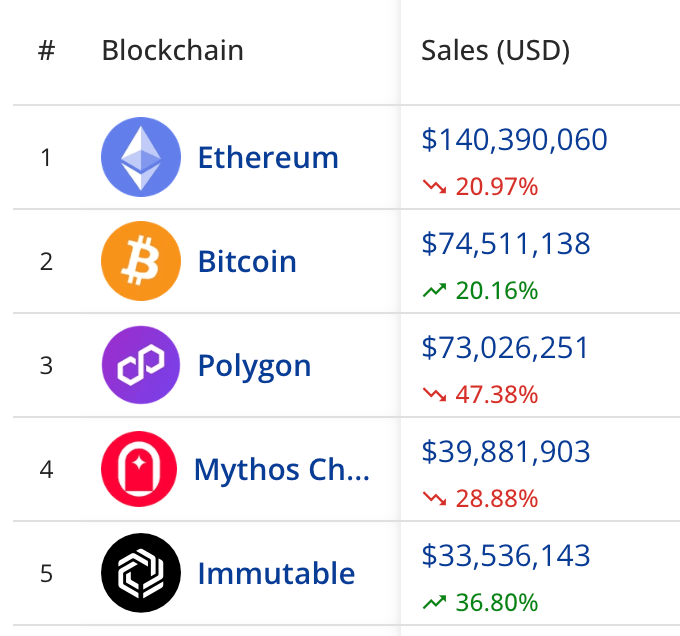Click the green up-trend arrow next to 36.80%
This screenshot has height=636, width=680.
click(435, 602)
